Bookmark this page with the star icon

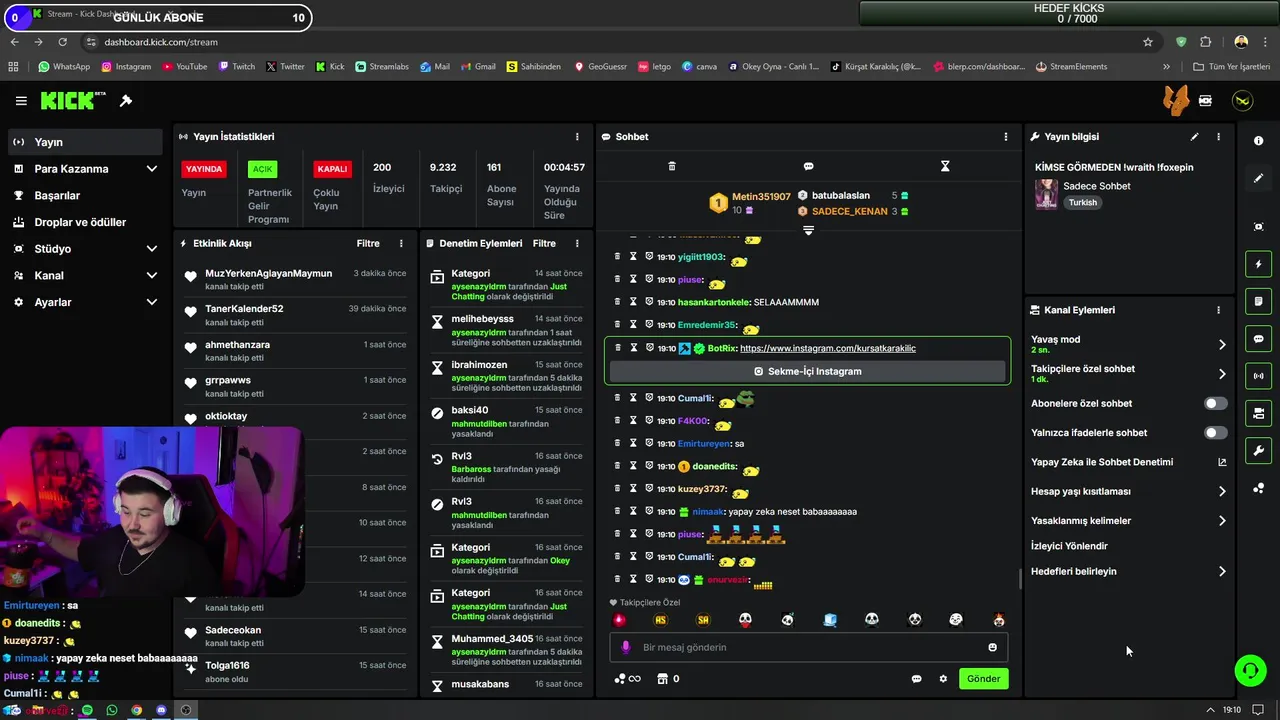1148,42
